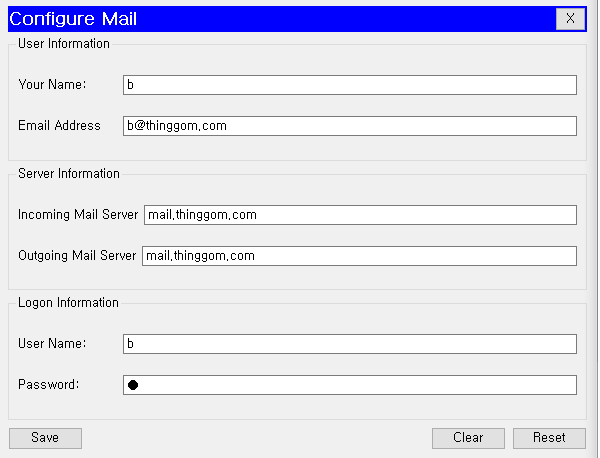Click the Configure Mail title text
The height and width of the screenshot is (458, 600).
(73, 19)
